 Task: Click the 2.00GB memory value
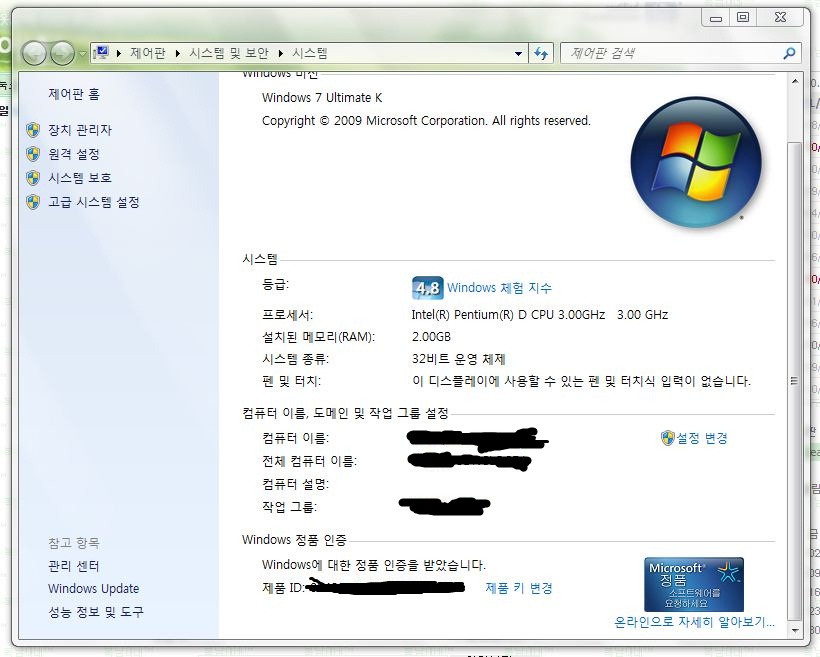click(431, 337)
